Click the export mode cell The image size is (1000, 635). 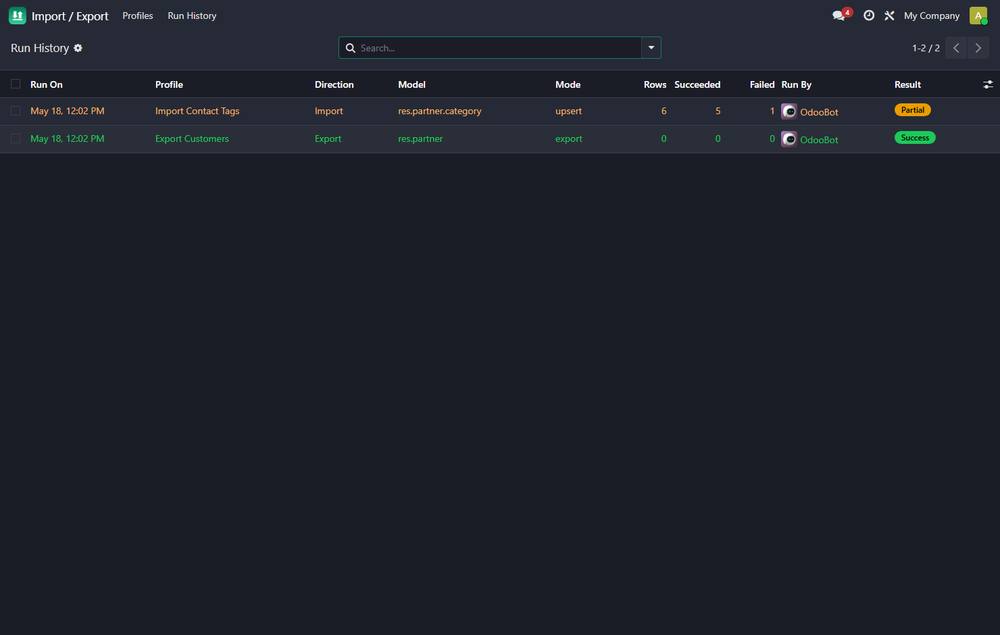(x=568, y=138)
